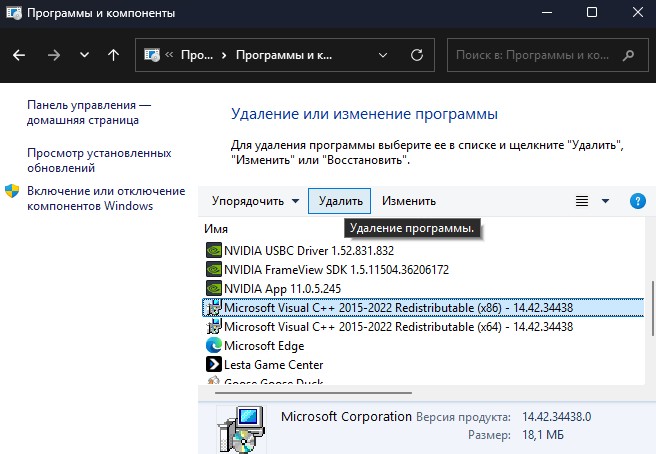Screen dimensions: 656x454
Task: Refresh the programs list
Action: (417, 55)
